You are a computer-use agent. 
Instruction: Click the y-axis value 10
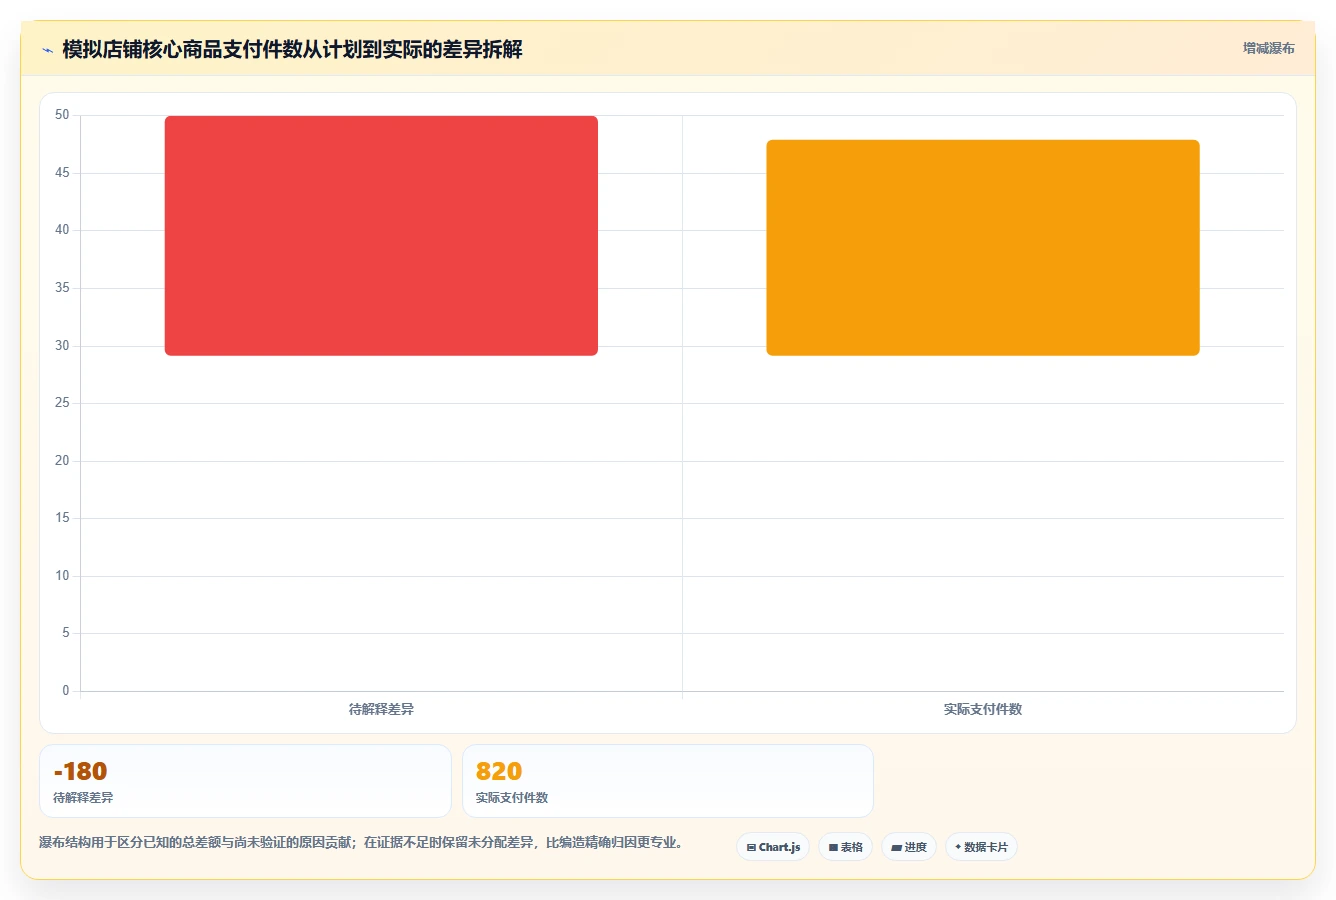pos(62,576)
